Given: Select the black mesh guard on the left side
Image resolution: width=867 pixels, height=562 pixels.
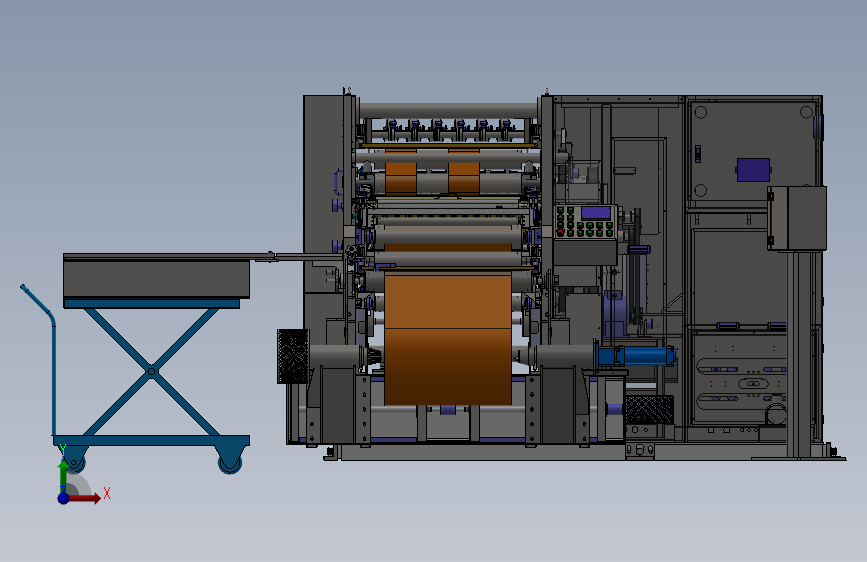Looking at the screenshot, I should point(293,356).
